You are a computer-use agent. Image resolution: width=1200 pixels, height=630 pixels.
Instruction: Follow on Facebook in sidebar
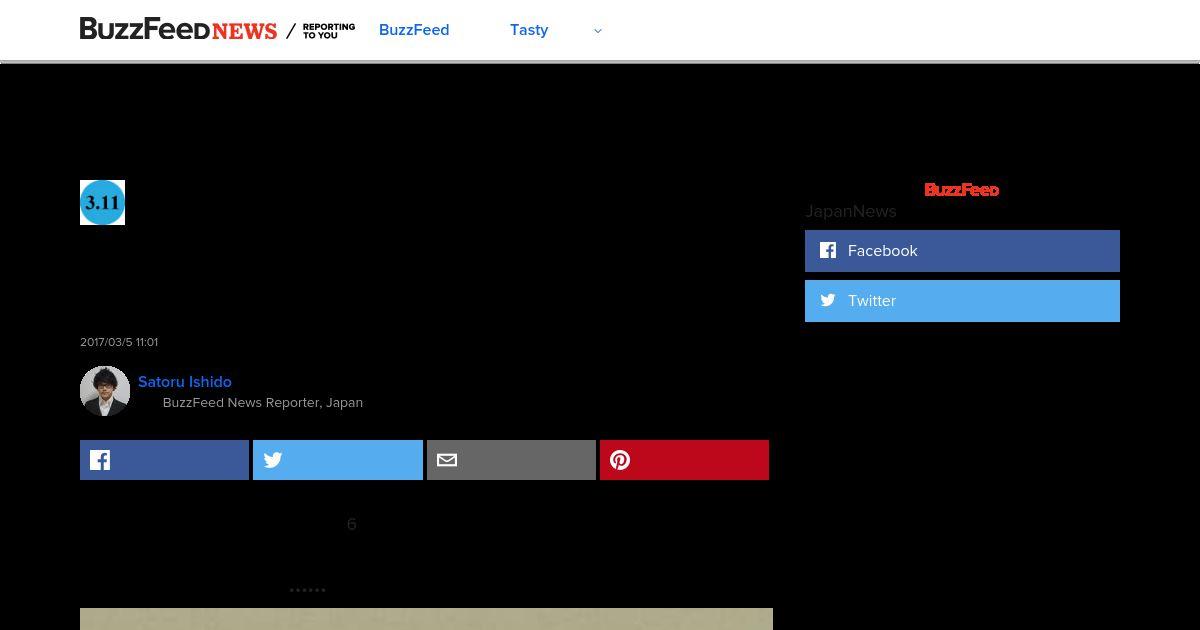point(962,251)
